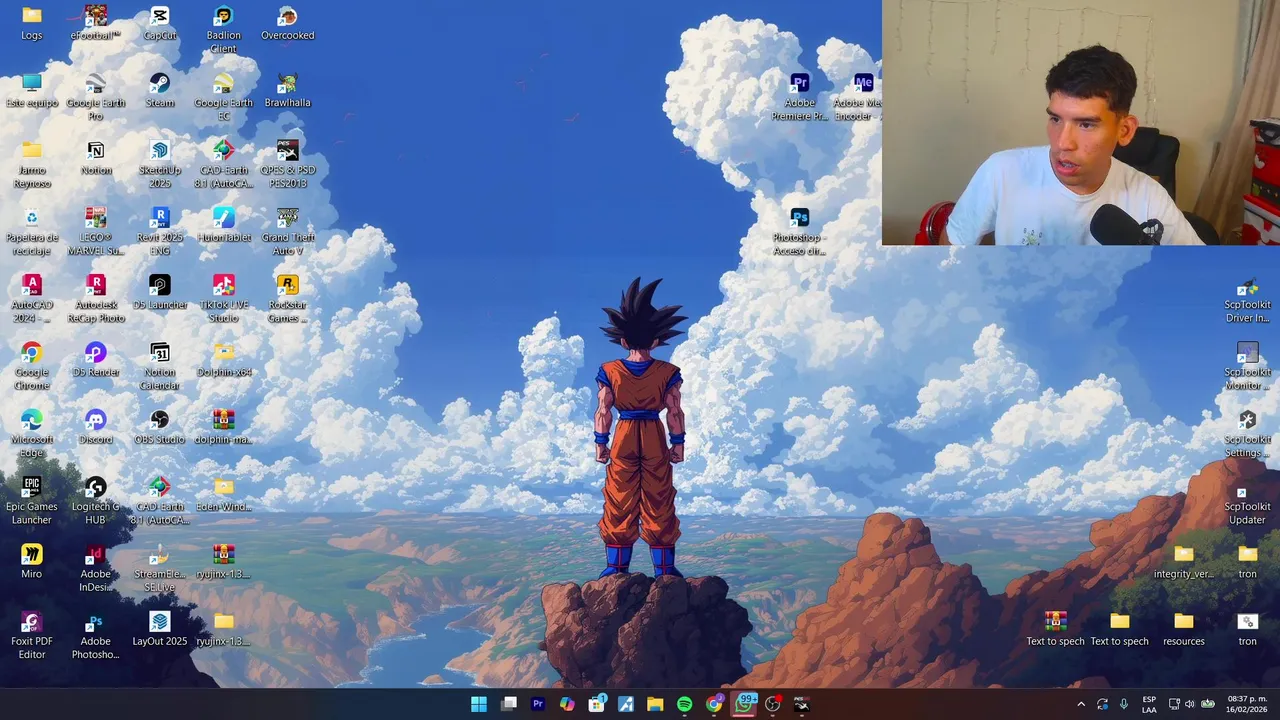1280x720 pixels.
Task: Launch Steam from desktop
Action: point(160,90)
